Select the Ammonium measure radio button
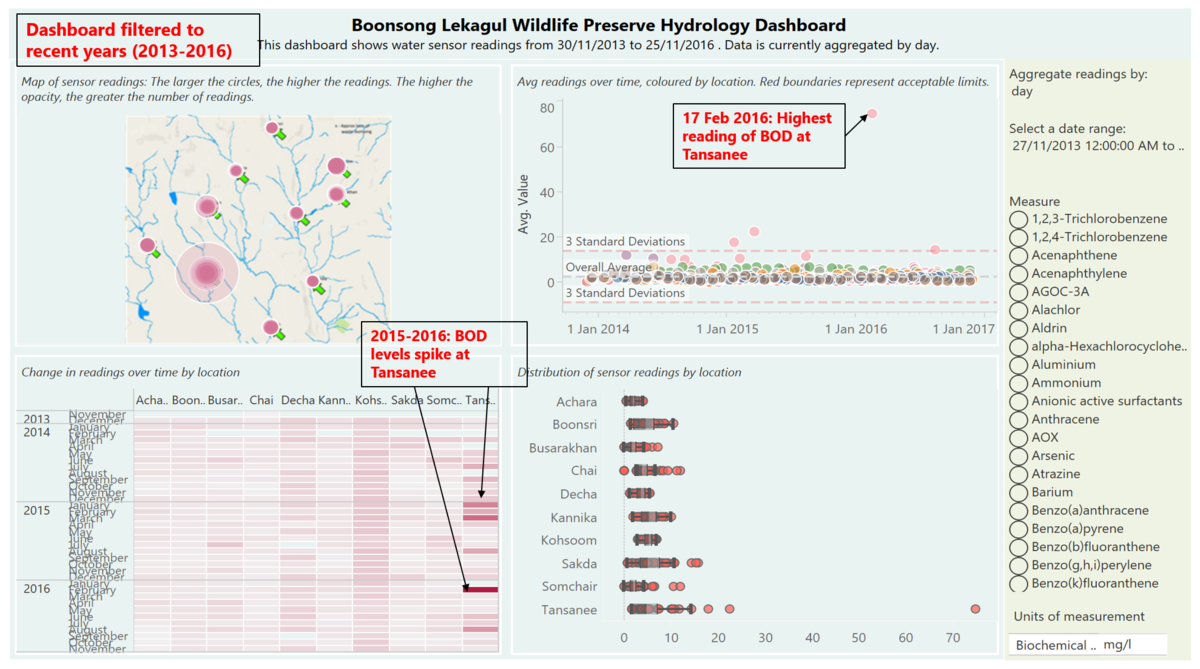The image size is (1200, 669). click(1019, 383)
